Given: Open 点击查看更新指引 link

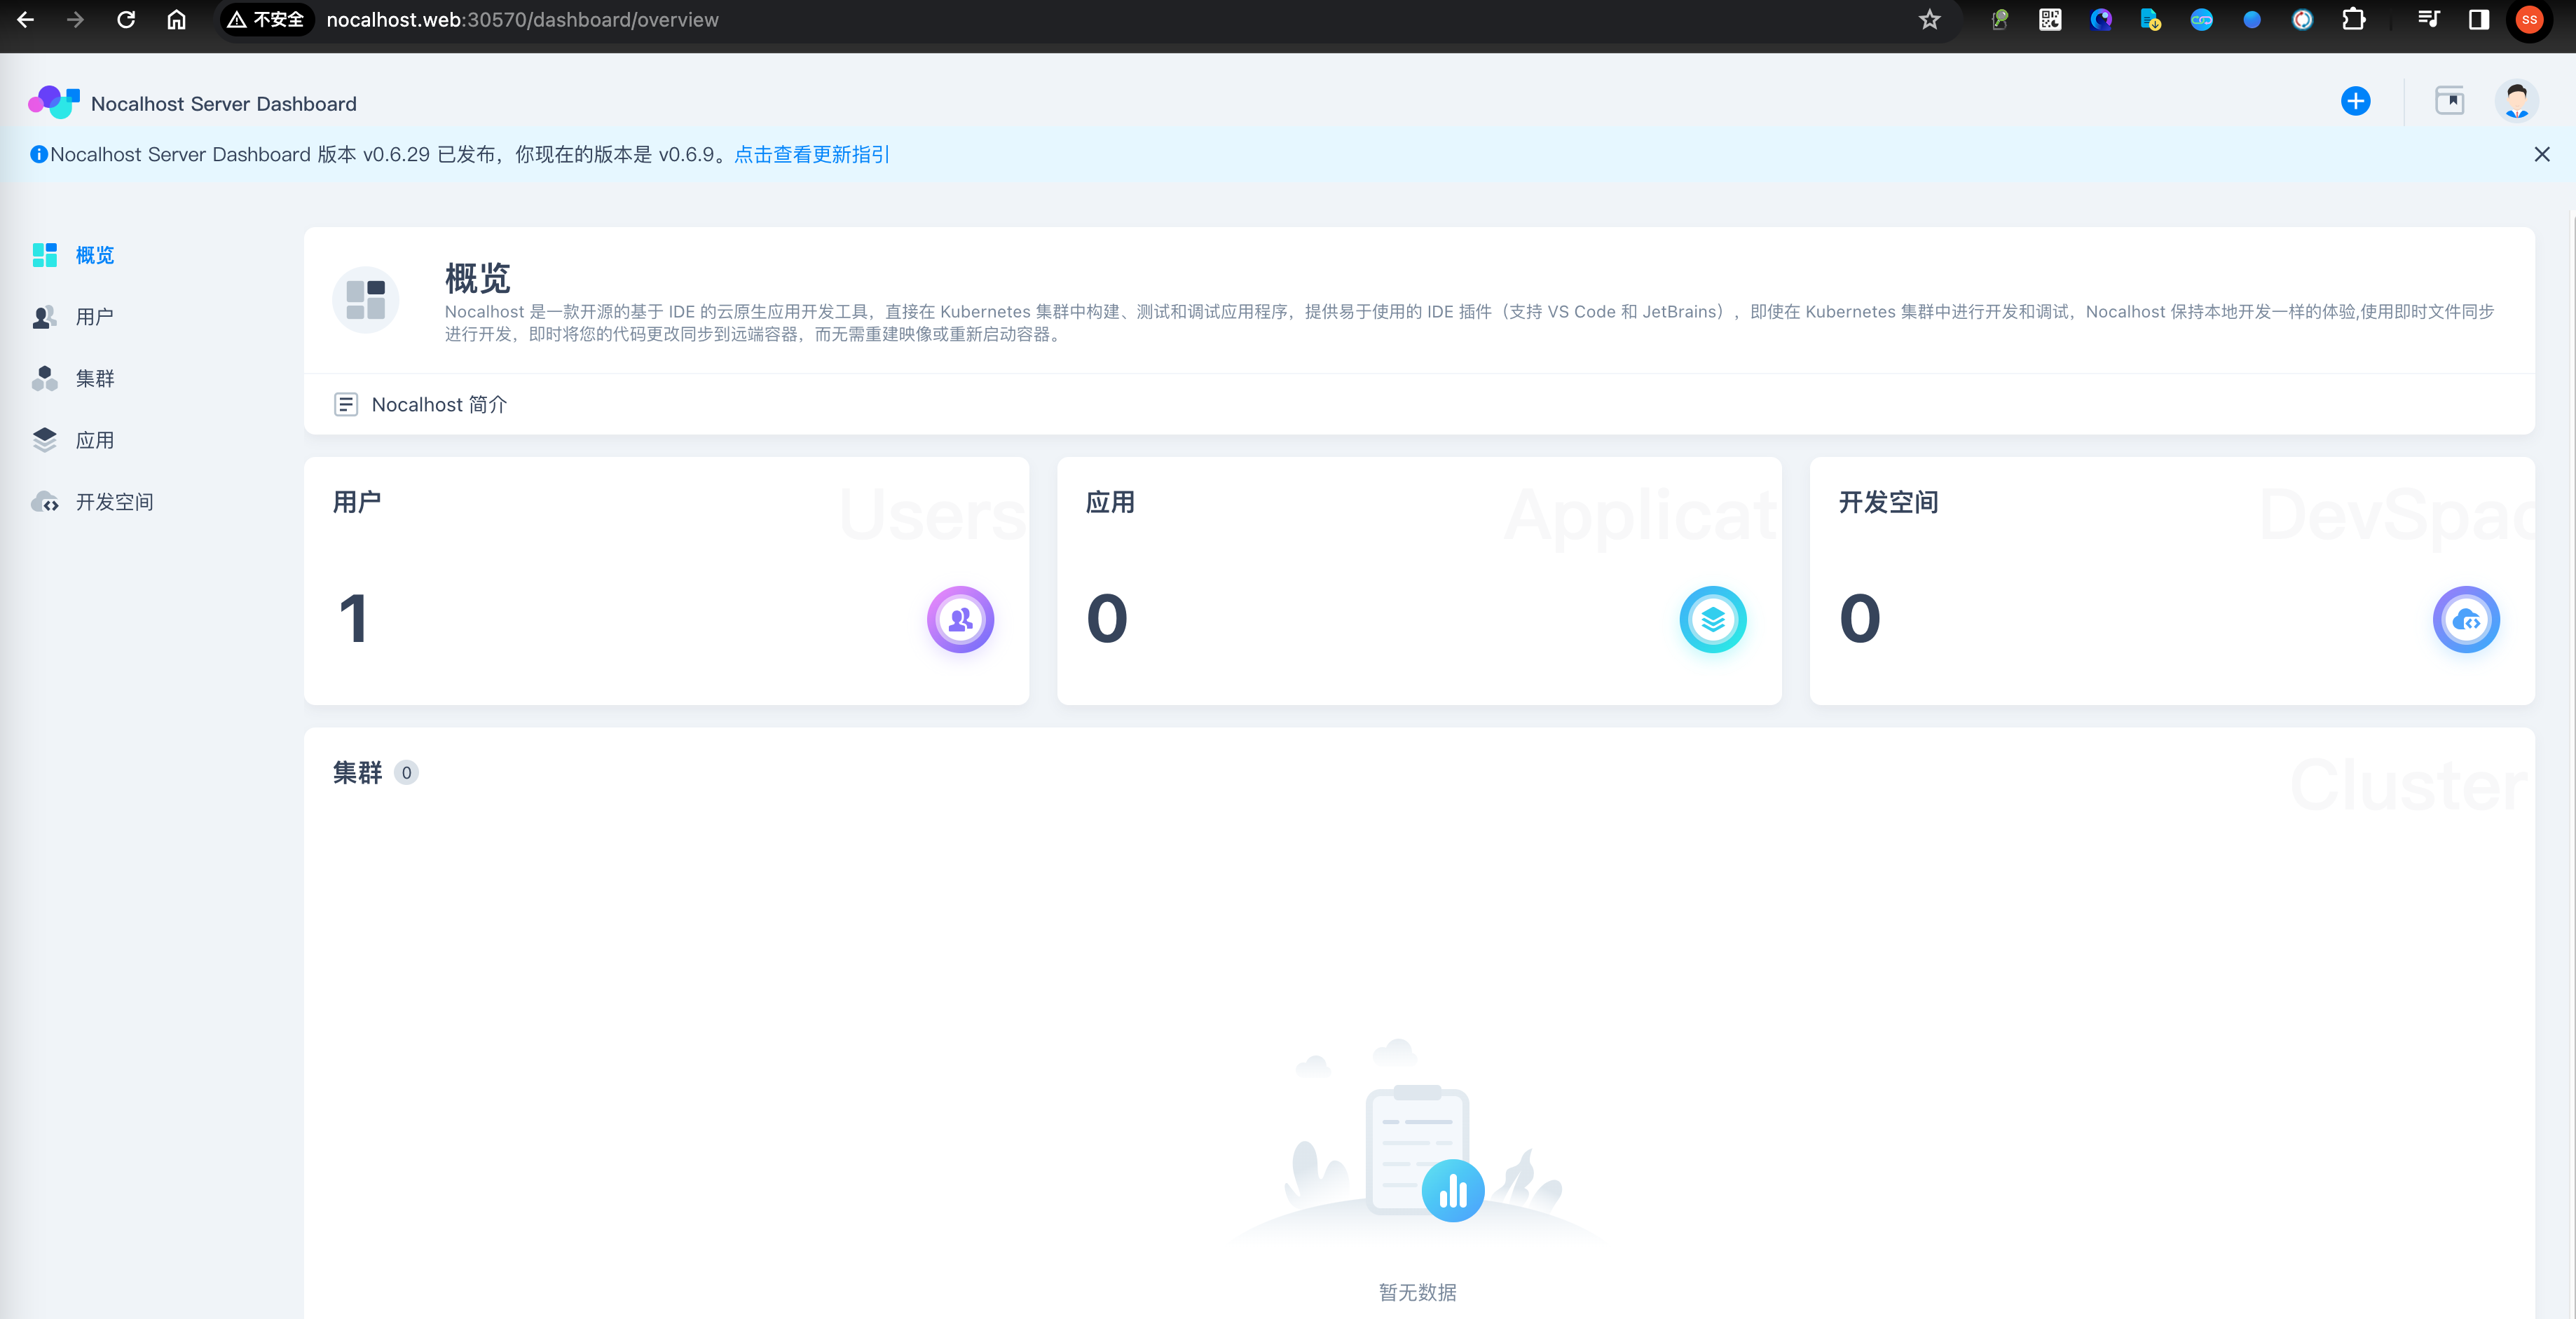Looking at the screenshot, I should (x=811, y=154).
